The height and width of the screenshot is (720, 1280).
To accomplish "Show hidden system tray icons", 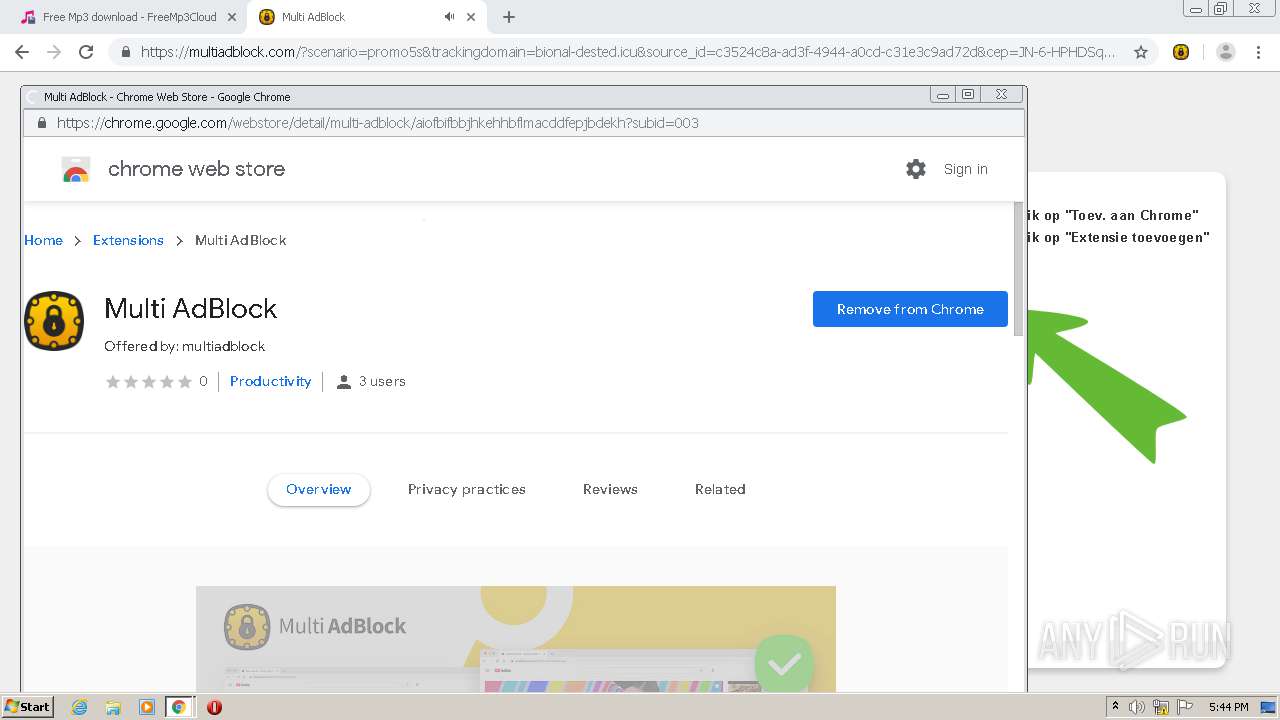I will pos(1115,707).
